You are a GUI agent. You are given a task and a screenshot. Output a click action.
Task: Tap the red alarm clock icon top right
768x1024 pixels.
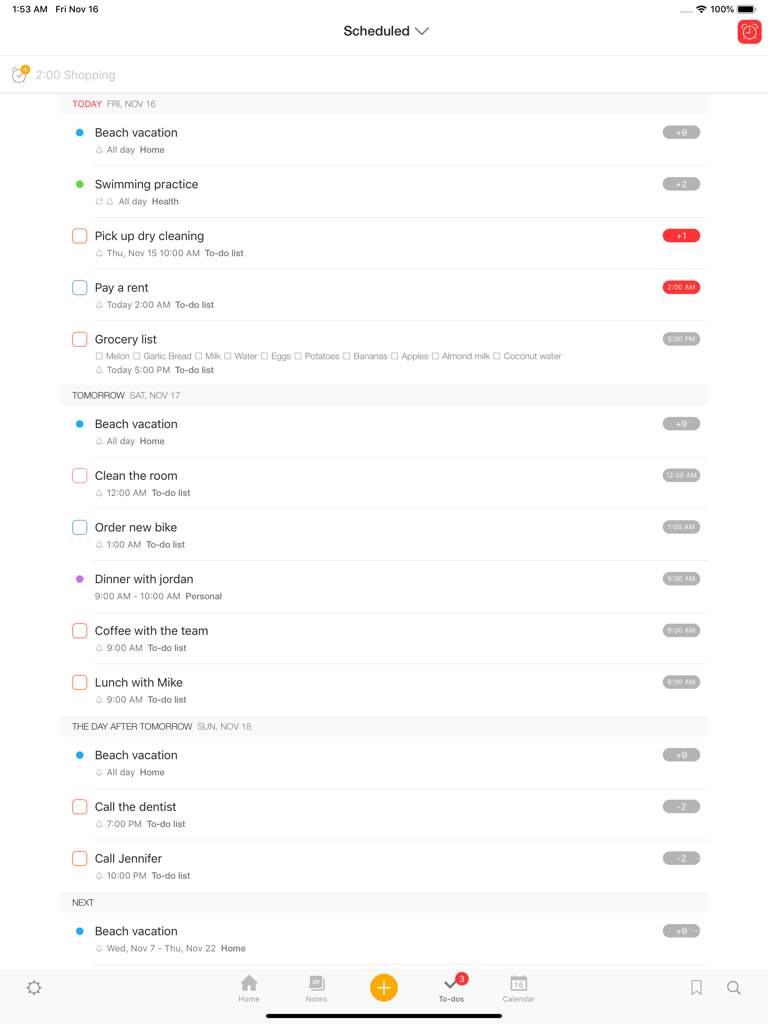(748, 32)
